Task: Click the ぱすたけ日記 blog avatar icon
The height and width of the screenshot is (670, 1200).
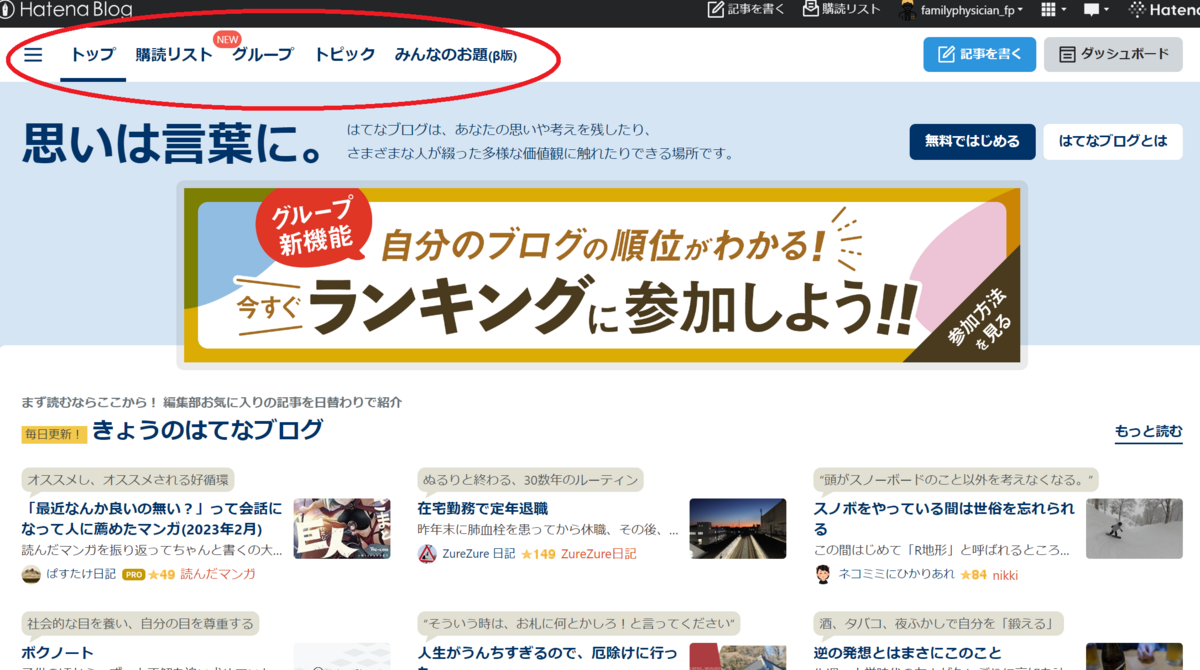Action: point(31,574)
